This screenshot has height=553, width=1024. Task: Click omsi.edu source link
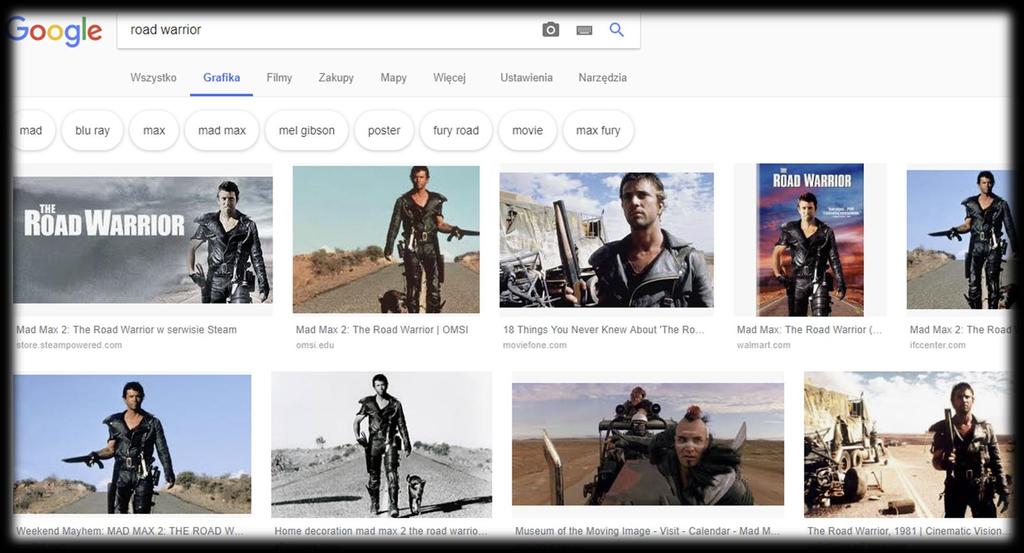[x=315, y=345]
